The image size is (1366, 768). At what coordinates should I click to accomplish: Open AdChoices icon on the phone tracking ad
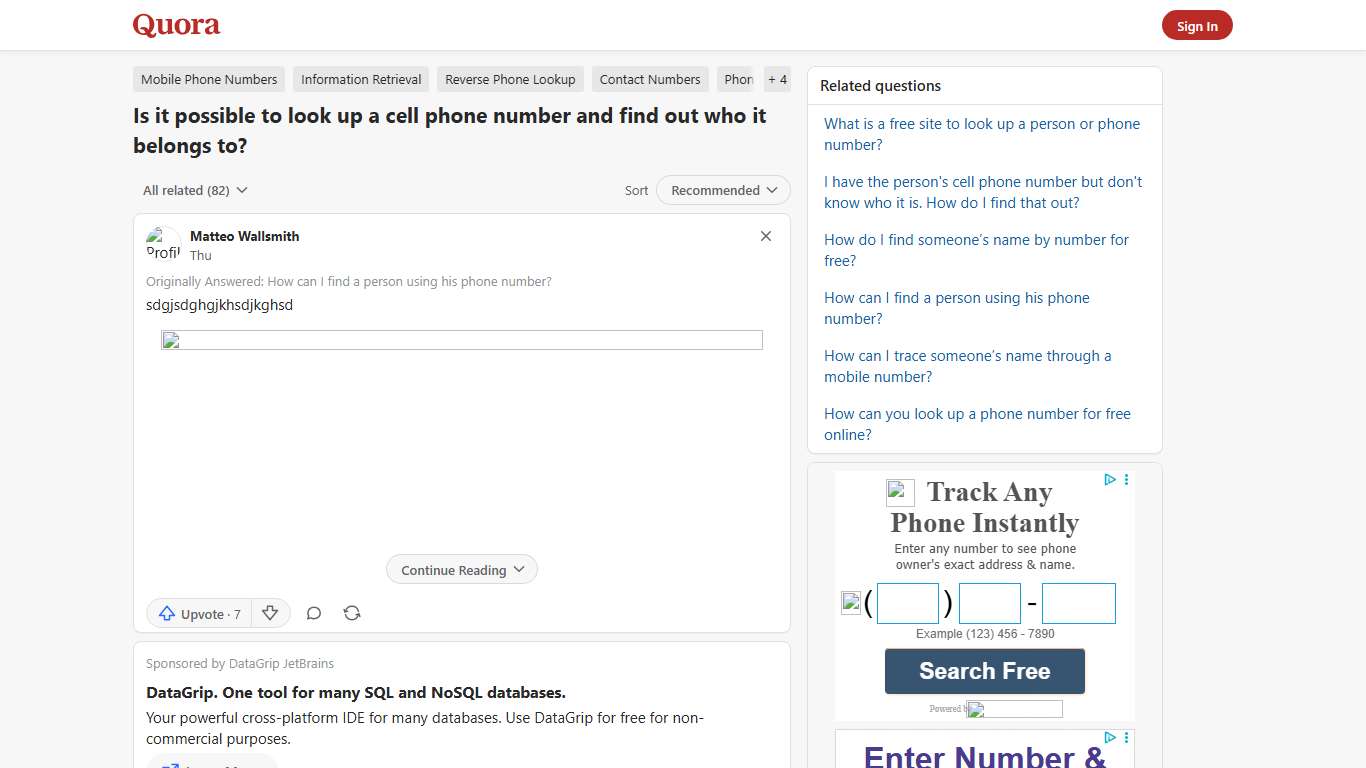tap(1109, 480)
